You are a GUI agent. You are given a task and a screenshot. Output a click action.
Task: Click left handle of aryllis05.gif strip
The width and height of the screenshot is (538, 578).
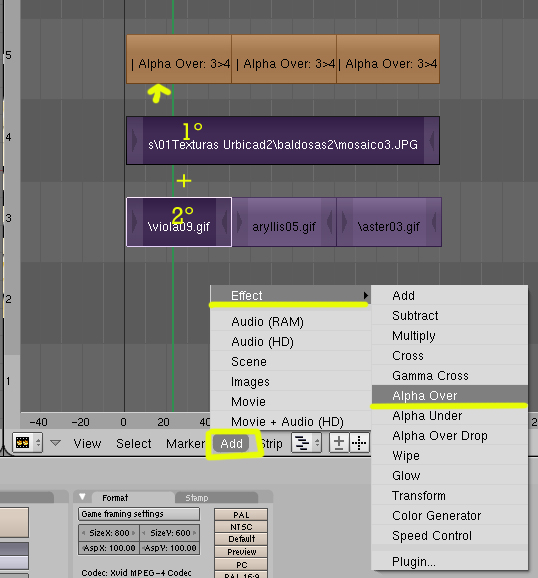pos(240,222)
